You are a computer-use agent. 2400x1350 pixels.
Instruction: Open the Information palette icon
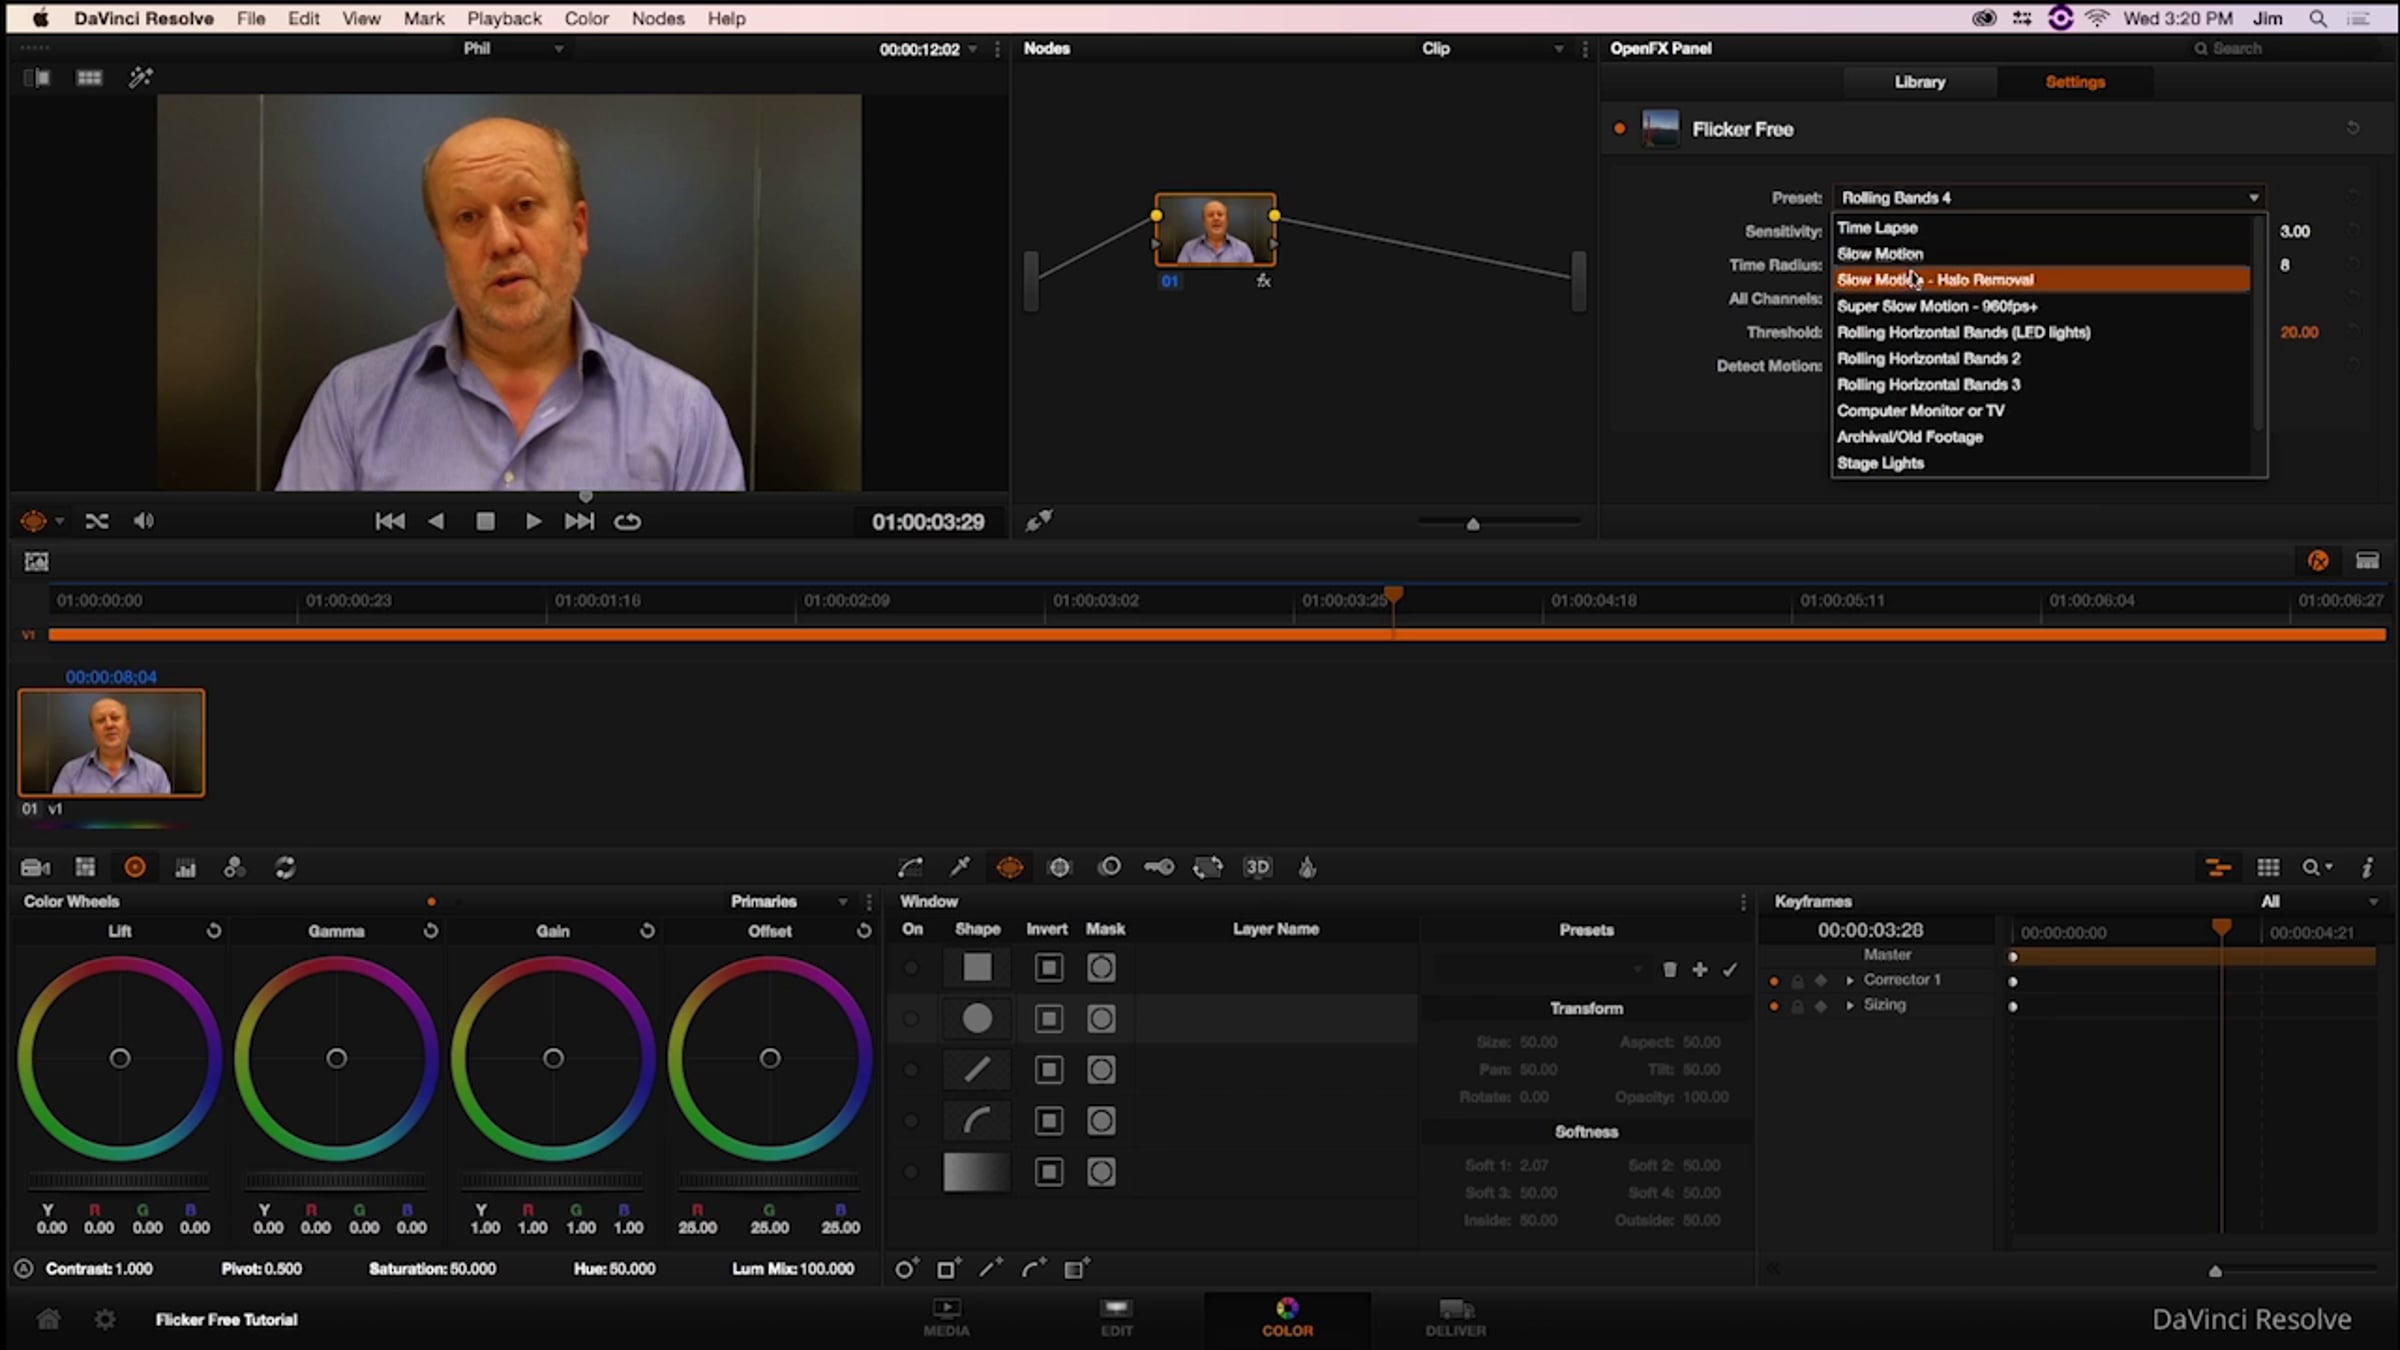[2367, 868]
